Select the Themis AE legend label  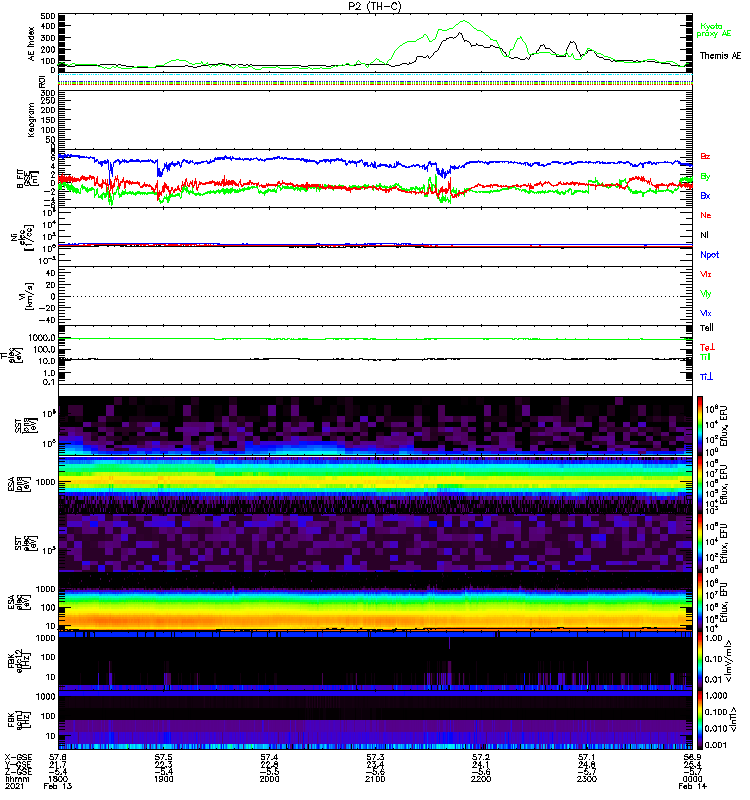tap(720, 56)
